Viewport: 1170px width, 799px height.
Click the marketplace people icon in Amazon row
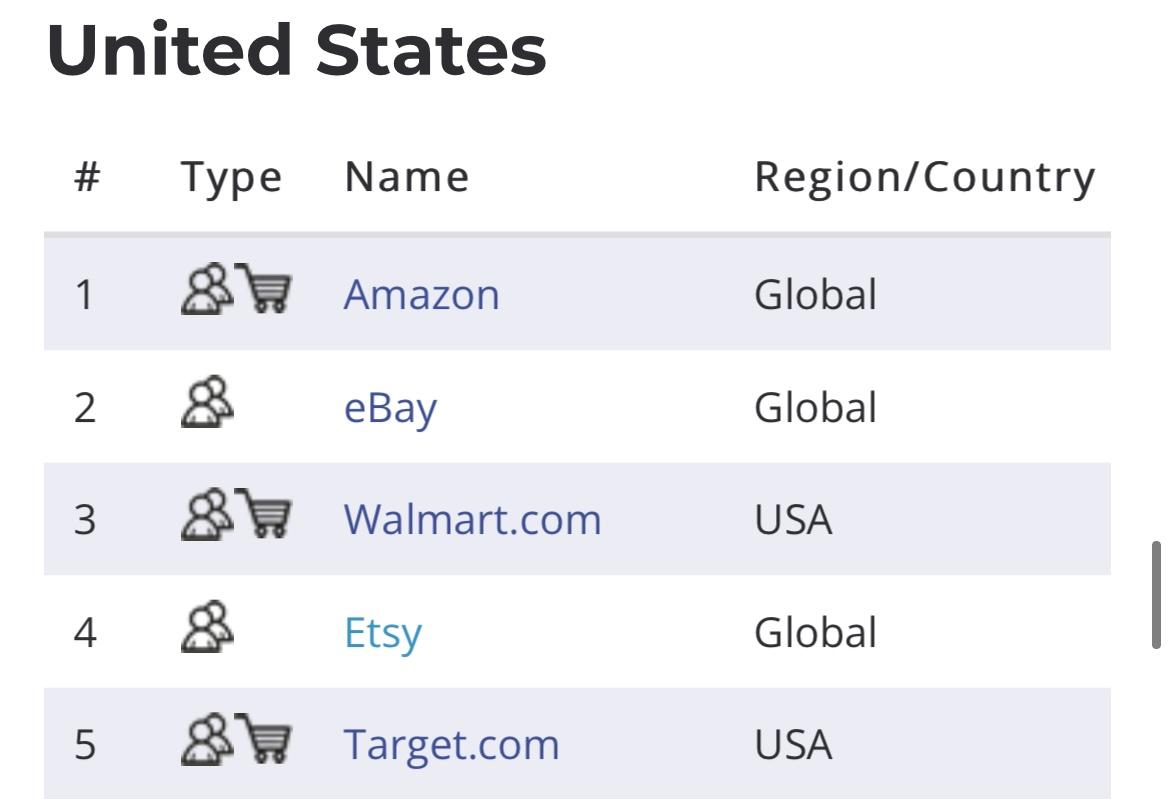tap(207, 289)
